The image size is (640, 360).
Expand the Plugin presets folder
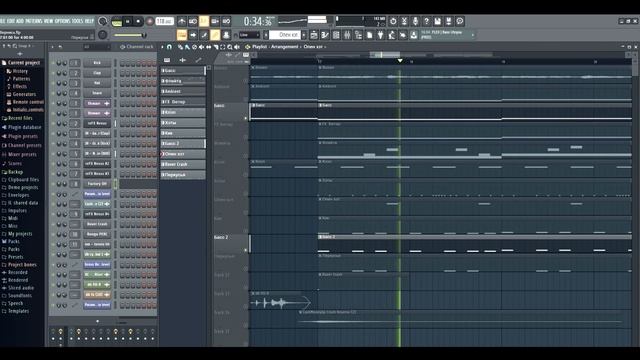20,136
